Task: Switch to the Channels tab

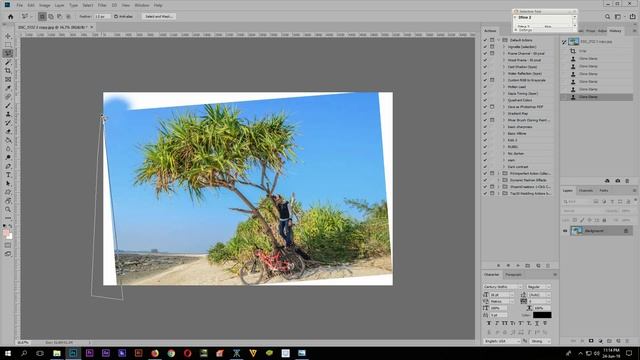Action: click(586, 191)
